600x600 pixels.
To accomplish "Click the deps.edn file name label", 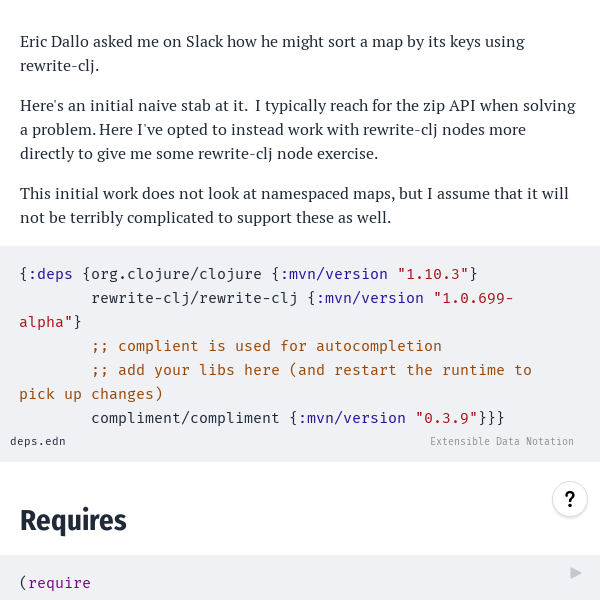I will [38, 441].
